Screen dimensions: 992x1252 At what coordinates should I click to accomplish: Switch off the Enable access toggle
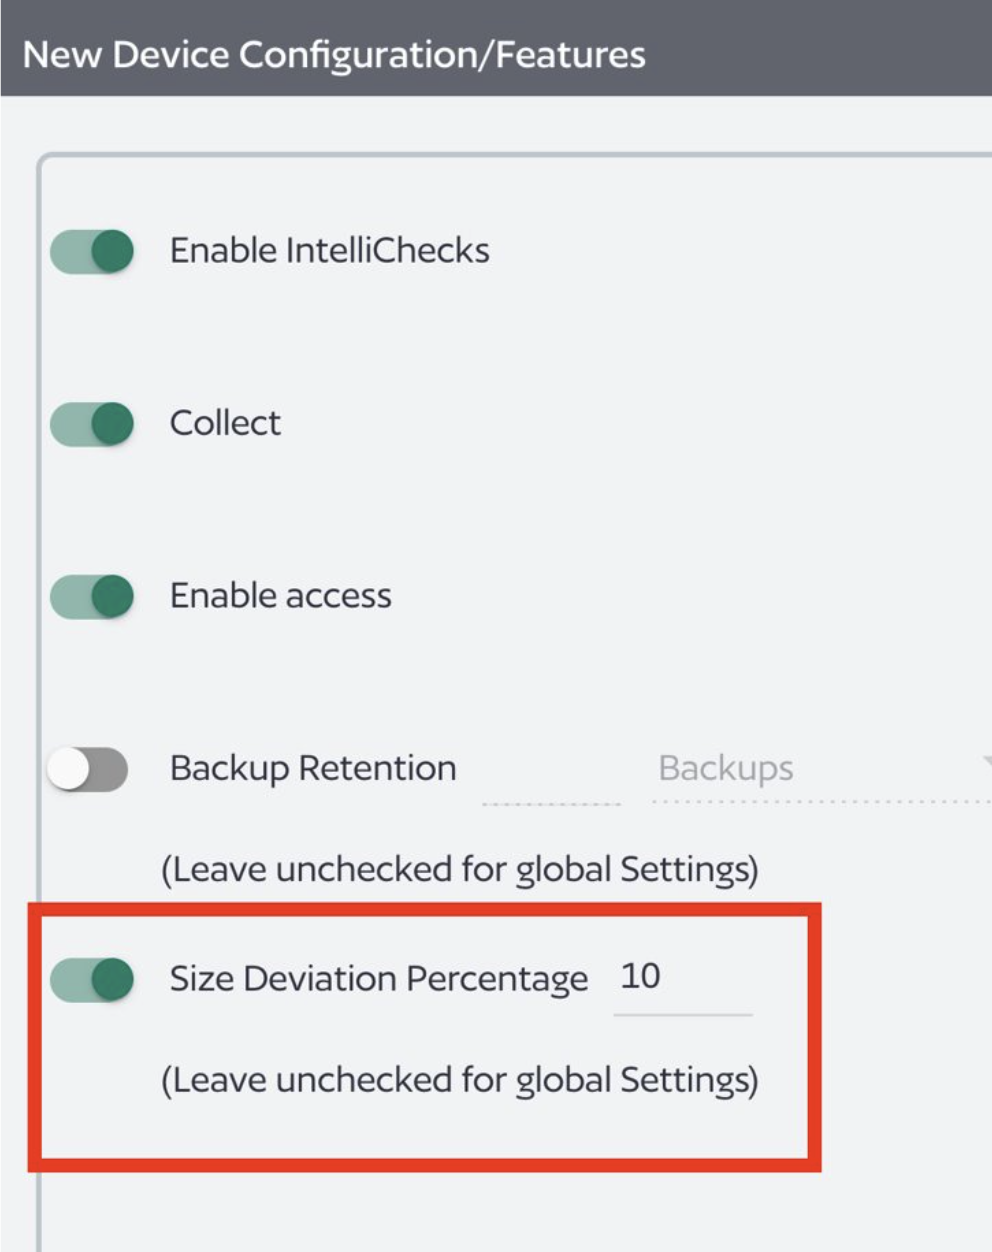92,596
